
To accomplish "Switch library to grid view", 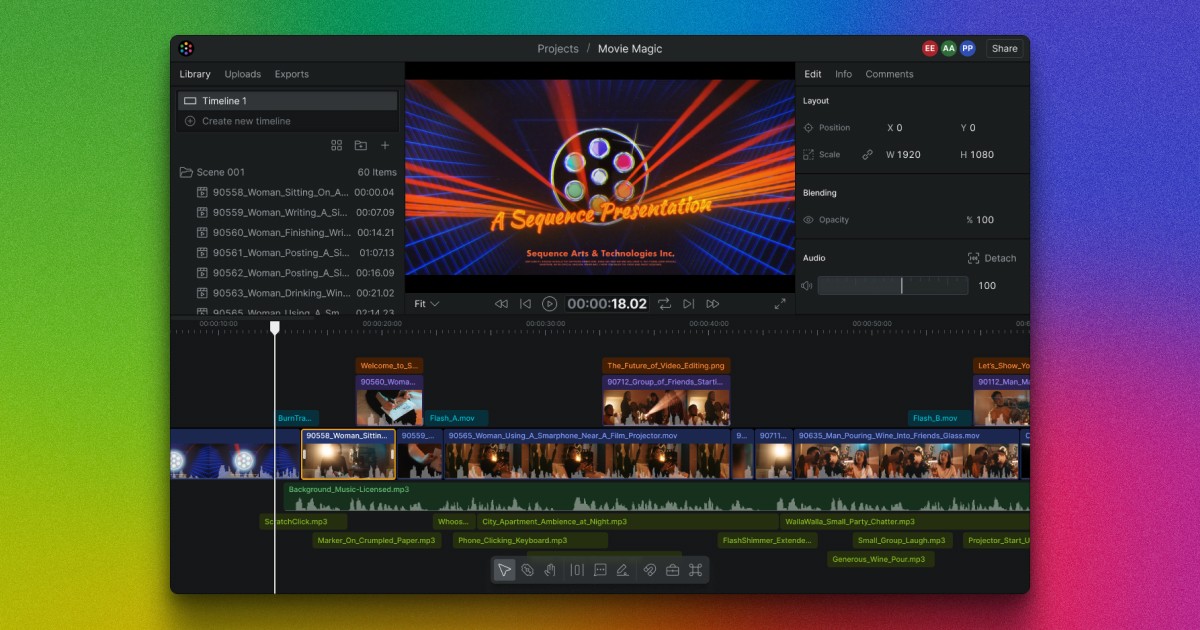I will coord(337,146).
